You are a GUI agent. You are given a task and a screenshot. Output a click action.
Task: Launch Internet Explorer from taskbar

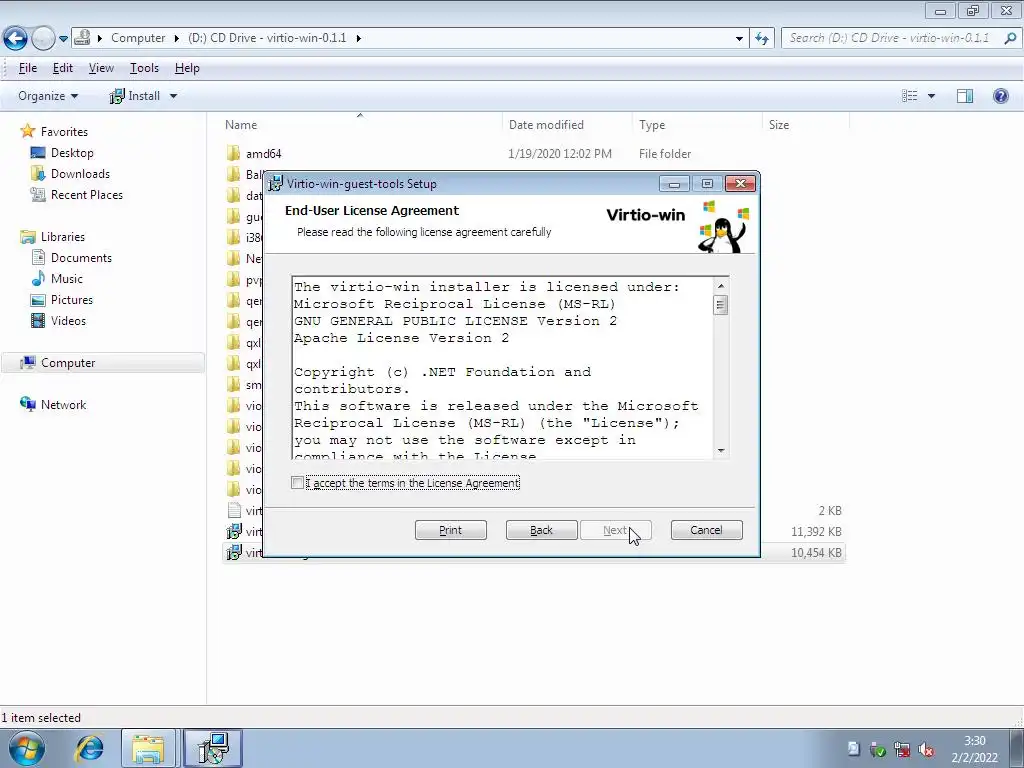[89, 748]
